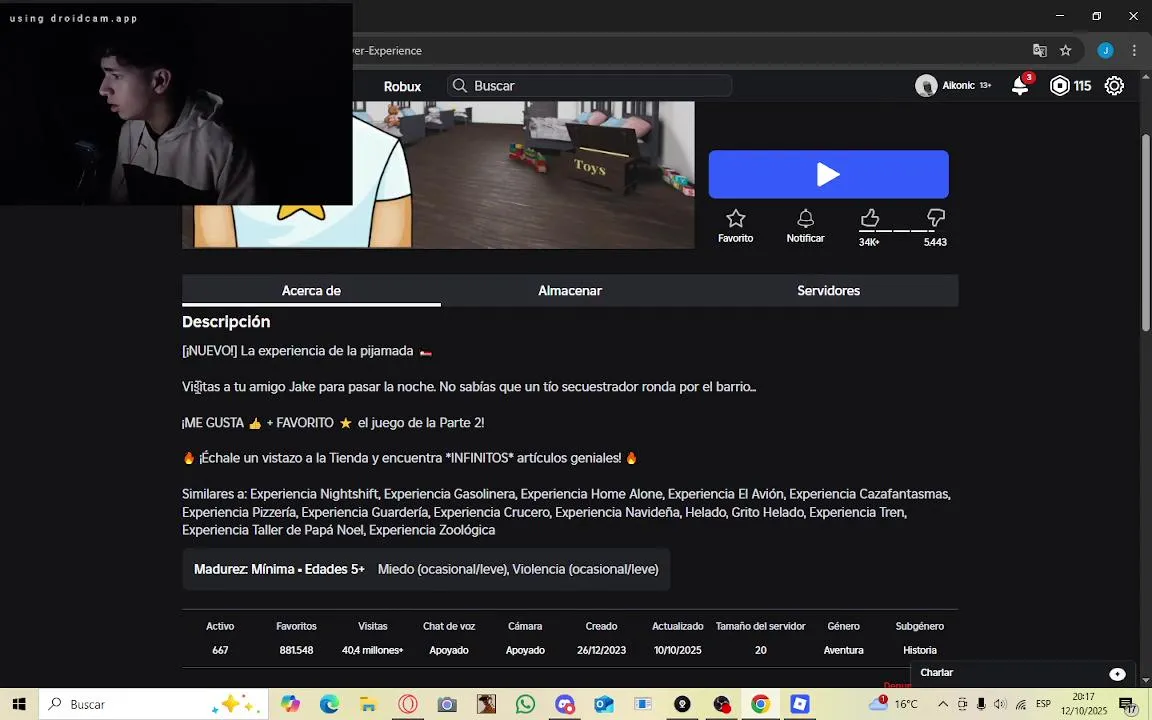
Task: Click the Activo value 667
Action: click(220, 650)
